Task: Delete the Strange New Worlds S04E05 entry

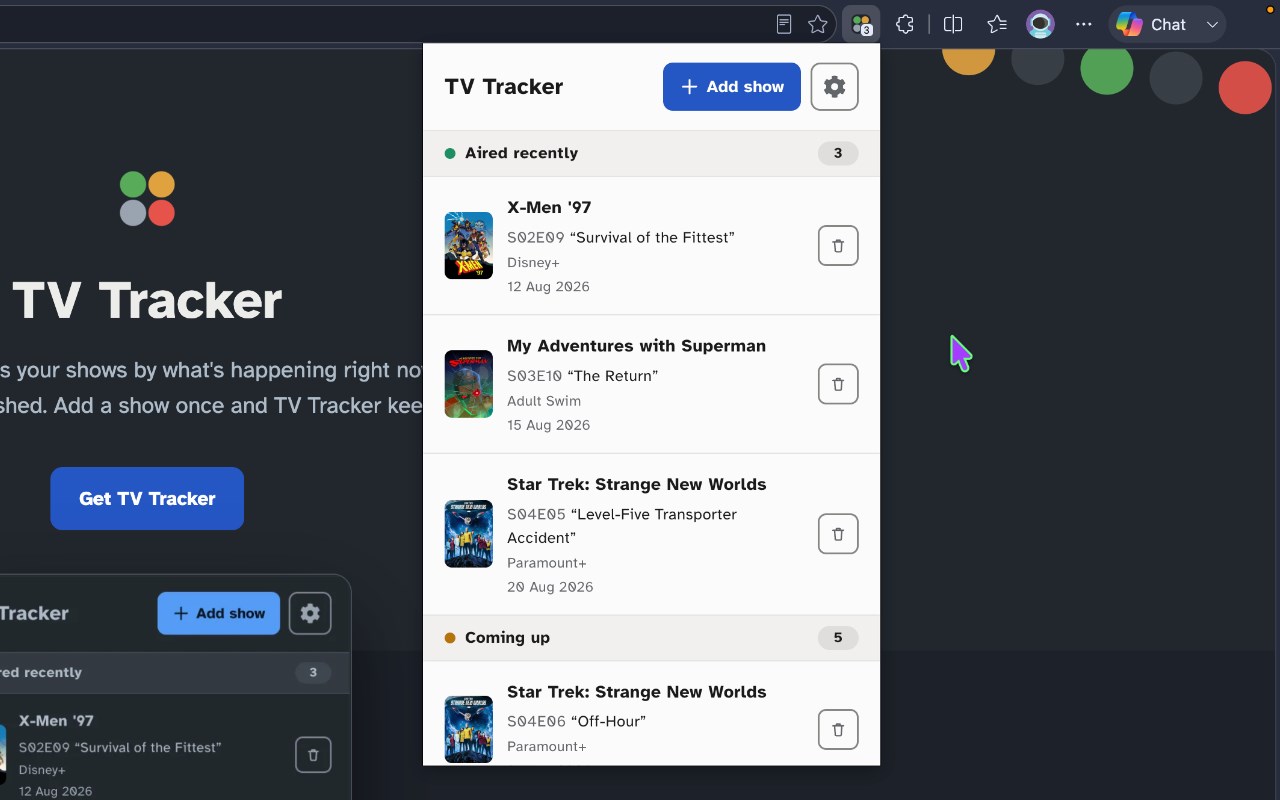Action: [838, 534]
